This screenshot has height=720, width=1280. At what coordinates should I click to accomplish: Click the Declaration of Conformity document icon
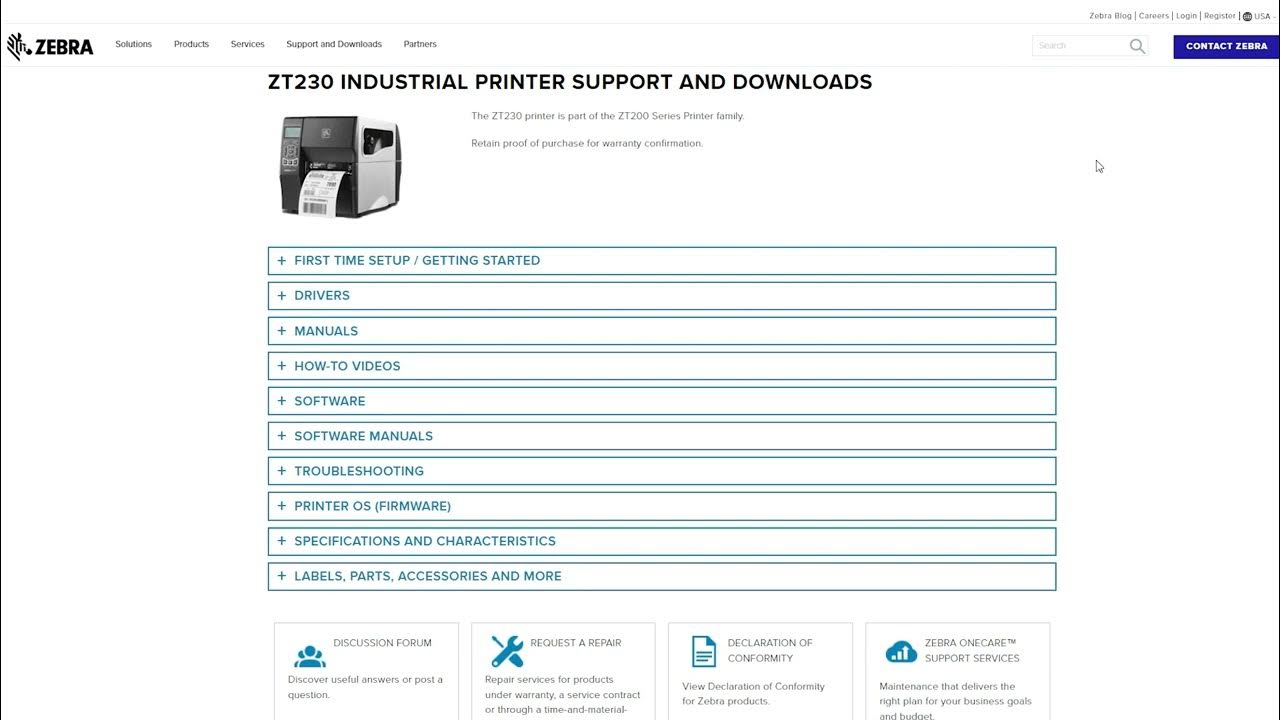[704, 651]
